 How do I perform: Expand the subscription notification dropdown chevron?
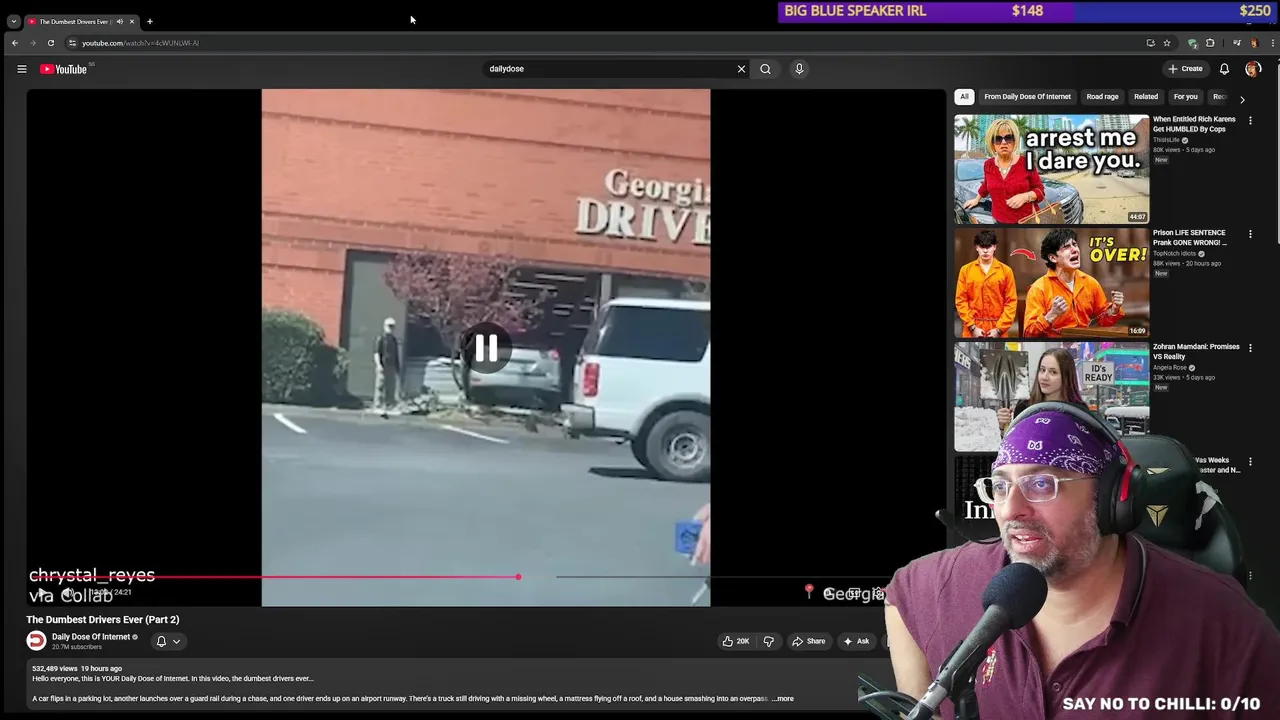176,641
